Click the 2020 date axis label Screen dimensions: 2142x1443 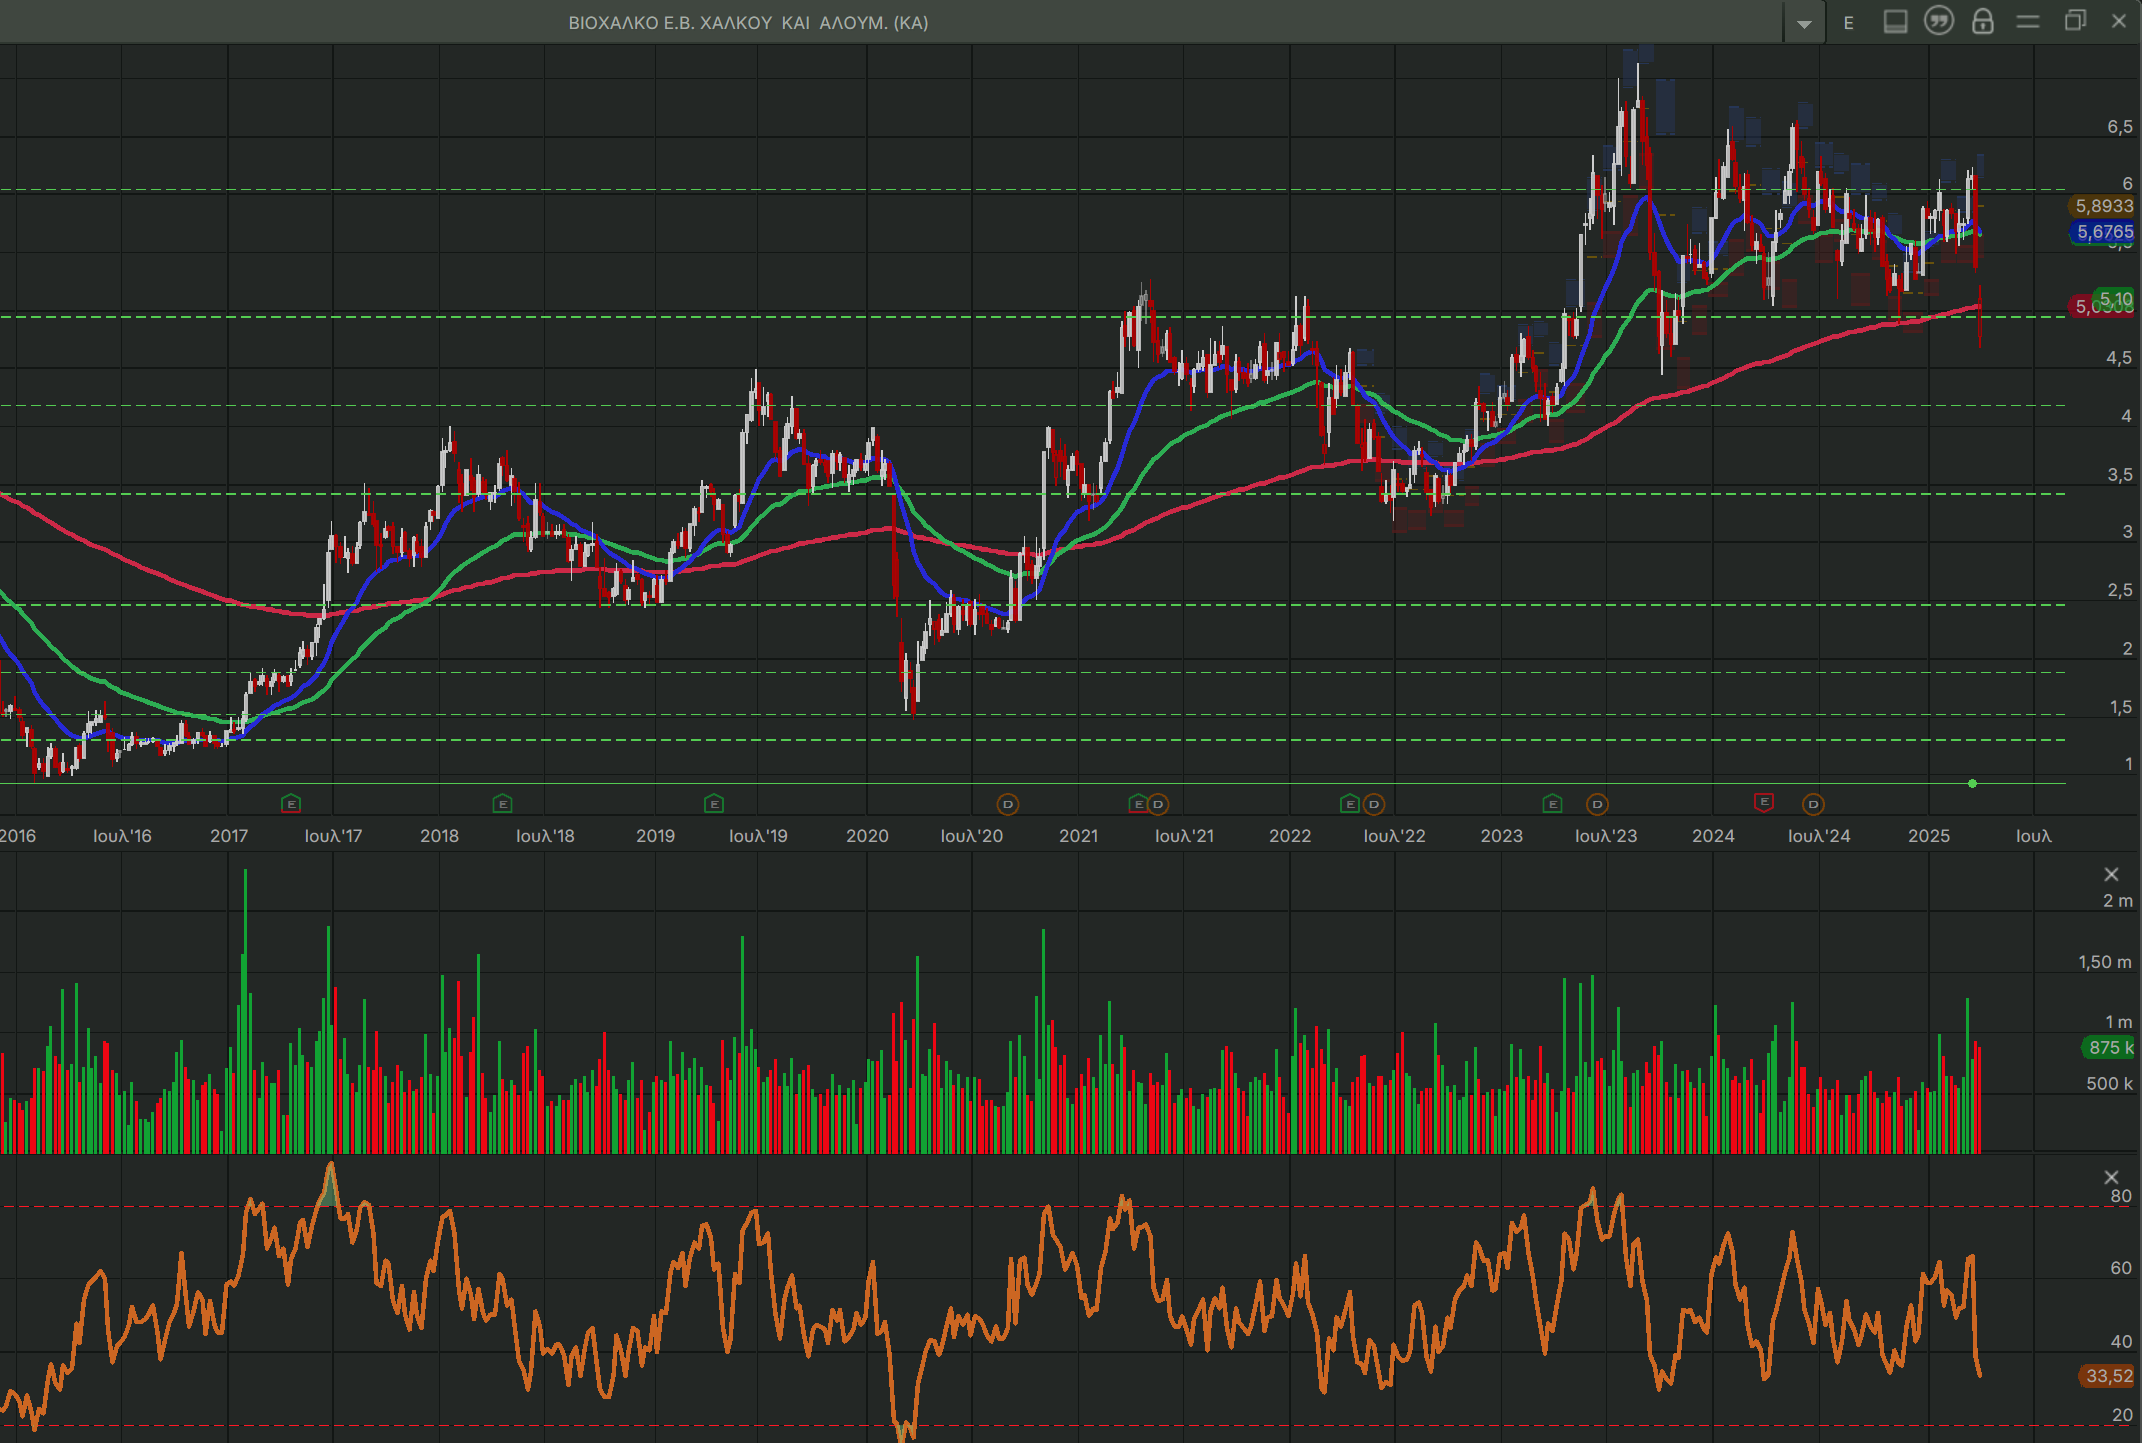pyautogui.click(x=867, y=836)
